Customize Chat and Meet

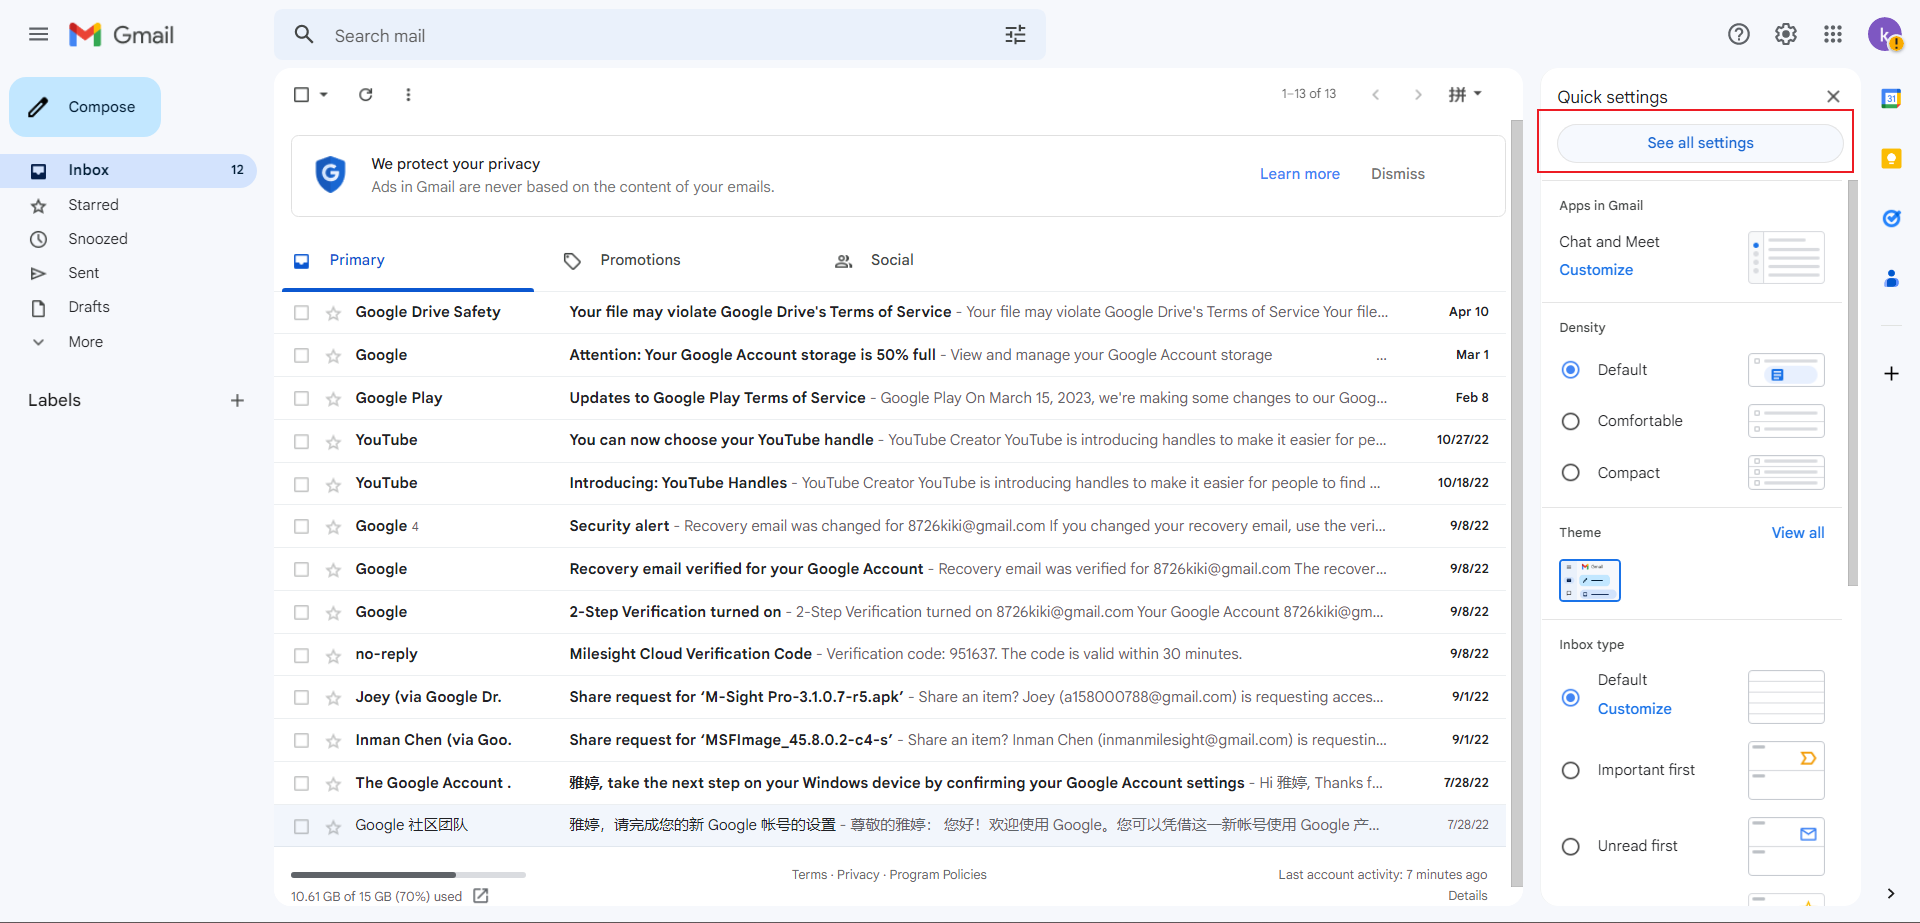click(x=1596, y=270)
